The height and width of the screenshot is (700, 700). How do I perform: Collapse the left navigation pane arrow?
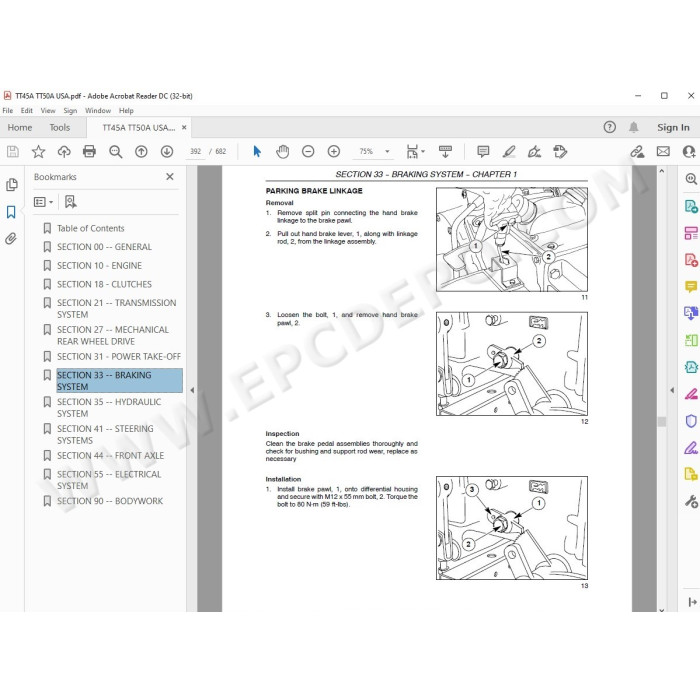tap(192, 390)
